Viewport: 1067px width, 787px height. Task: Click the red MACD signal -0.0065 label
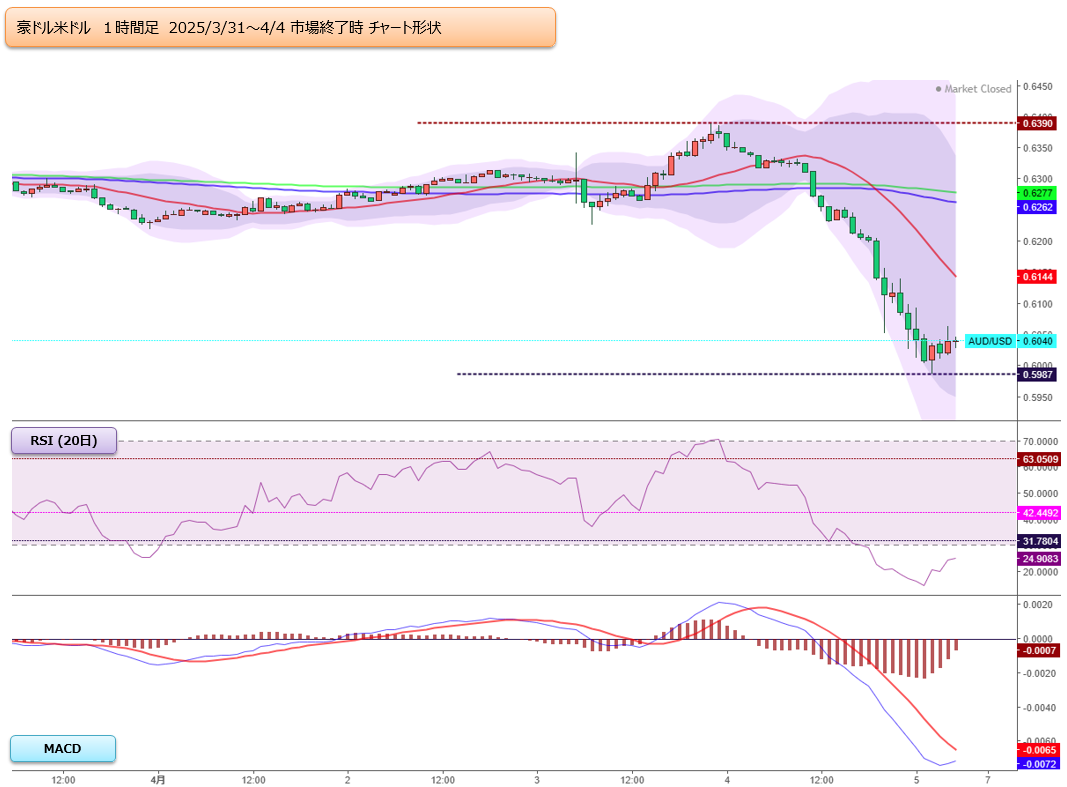click(x=1037, y=750)
